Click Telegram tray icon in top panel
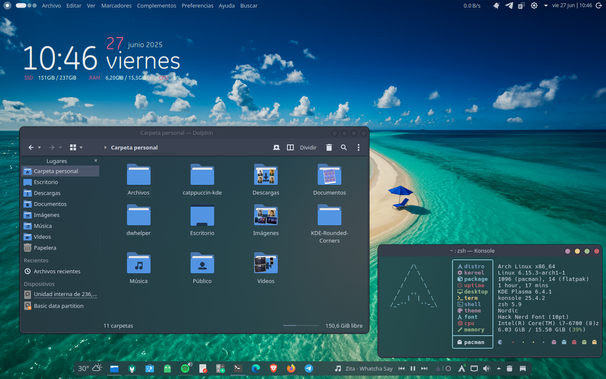Screen dimensions: 606x379 [x=509, y=6]
